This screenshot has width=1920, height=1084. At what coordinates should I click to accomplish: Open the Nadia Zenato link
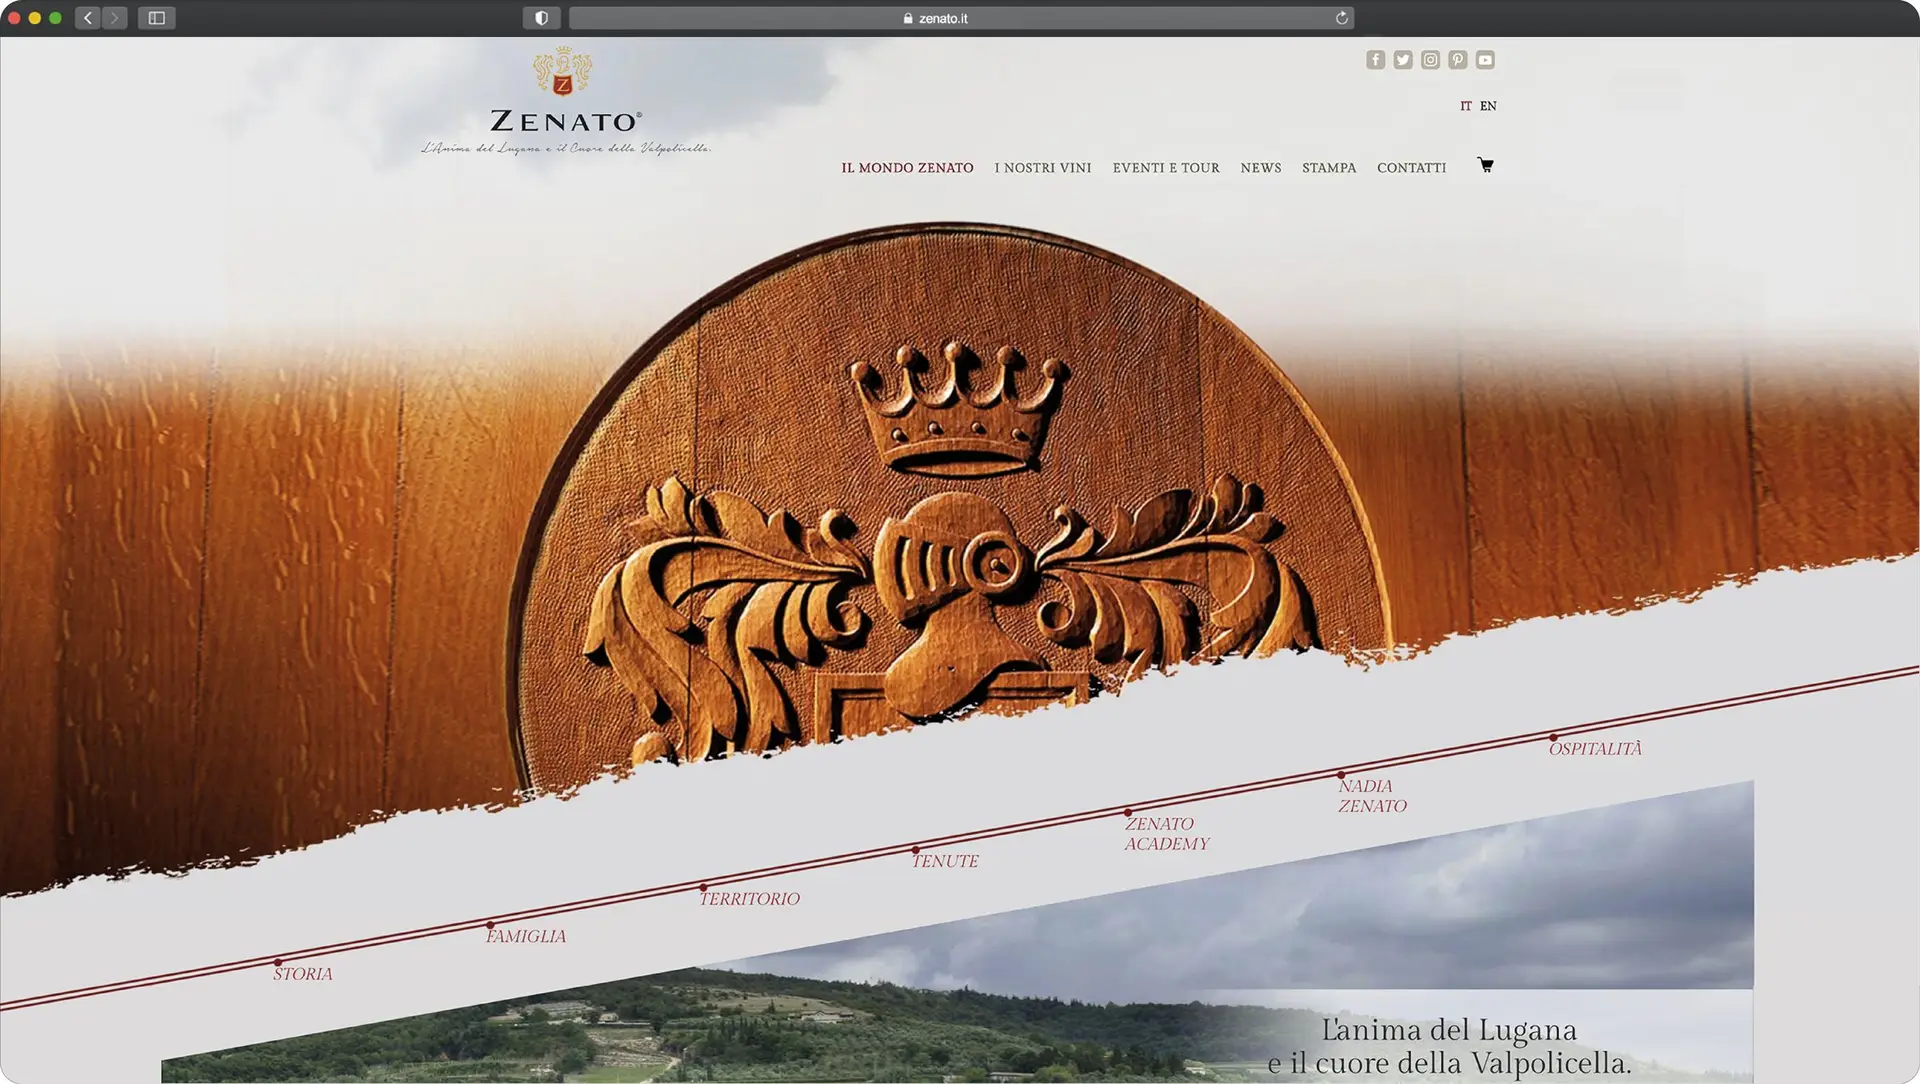(1372, 796)
